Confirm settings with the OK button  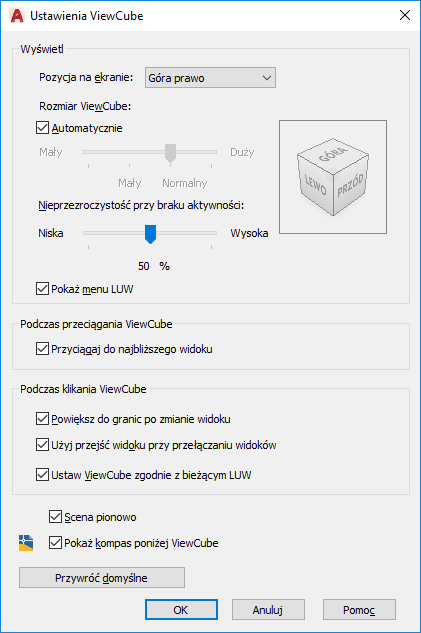[181, 610]
